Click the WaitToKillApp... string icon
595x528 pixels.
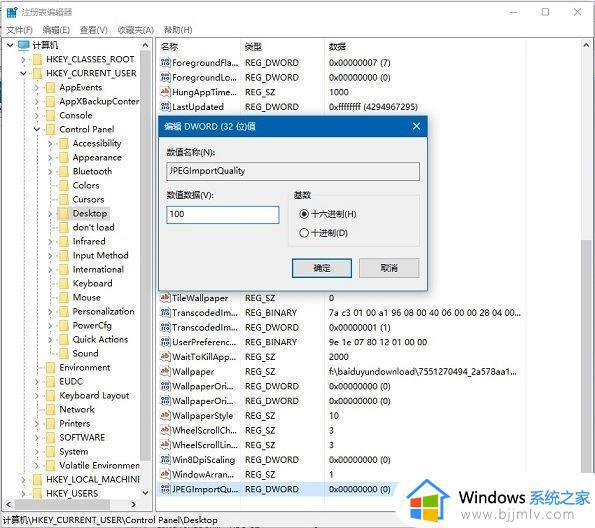pos(165,357)
